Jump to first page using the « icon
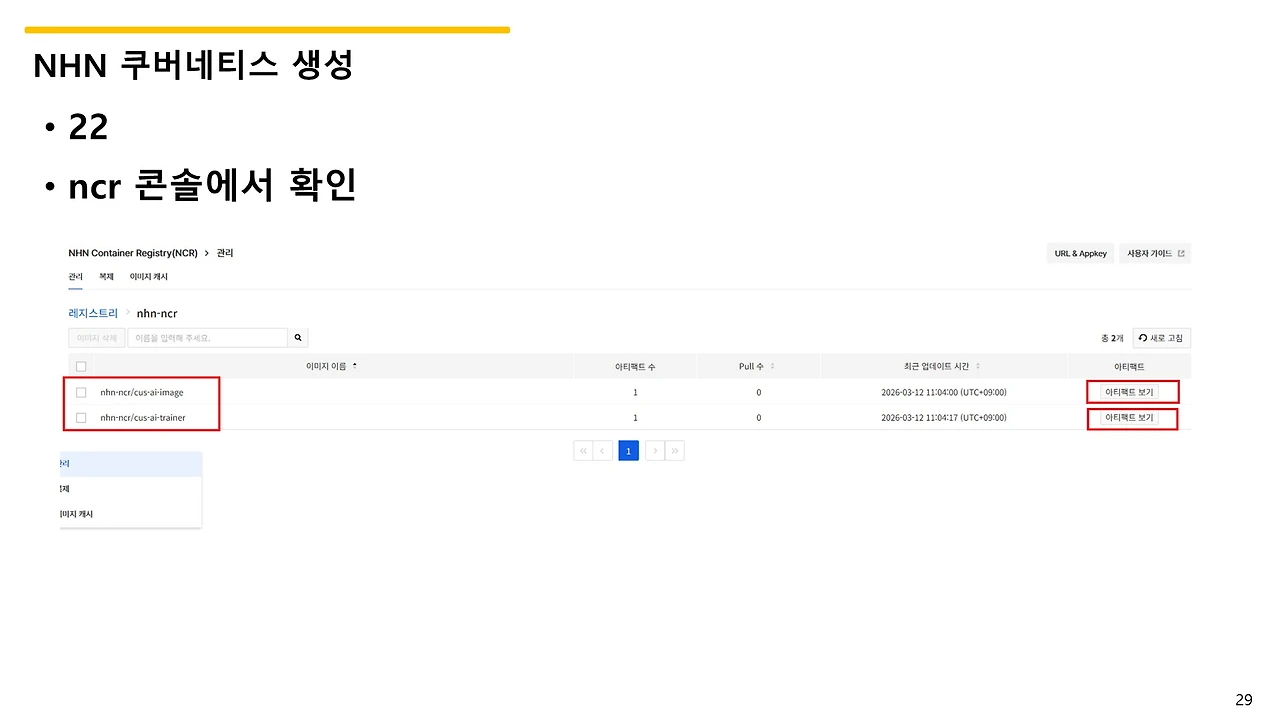Screen dimensions: 1280x720 click(582, 450)
